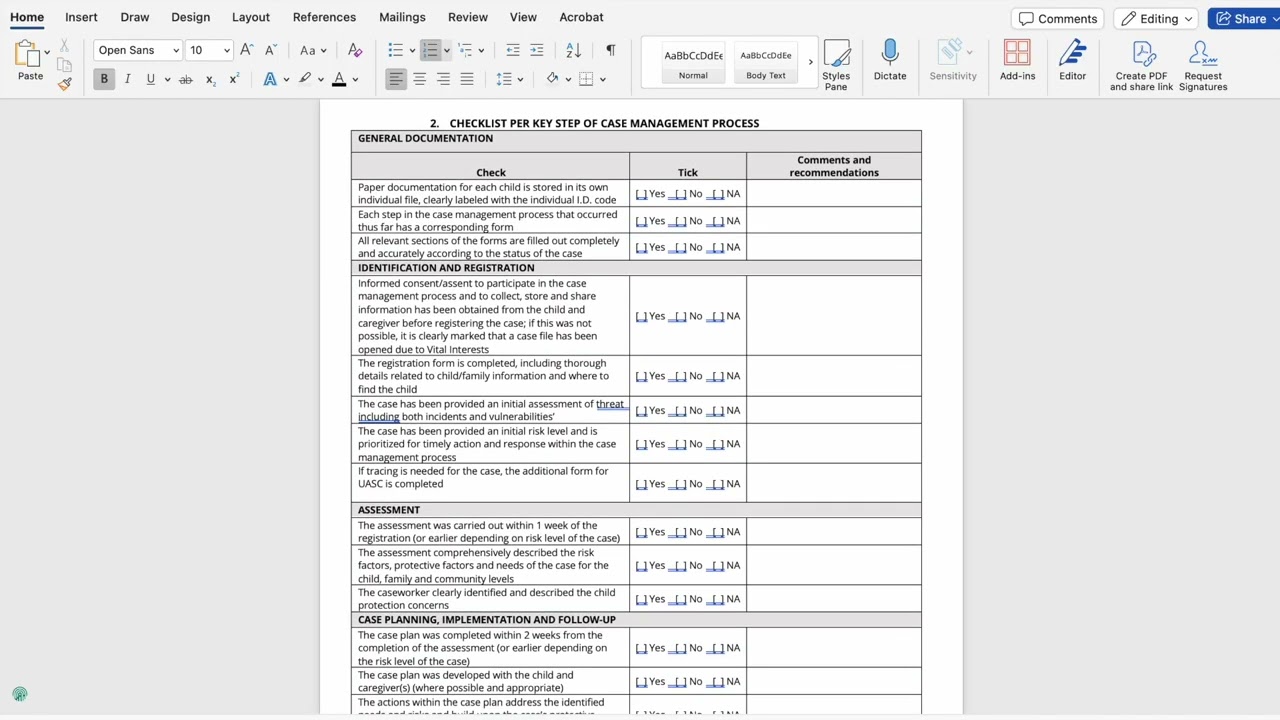Click the IDENTIFICATION AND REGISTRATION heading row
Image resolution: width=1280 pixels, height=720 pixels.
[x=636, y=268]
